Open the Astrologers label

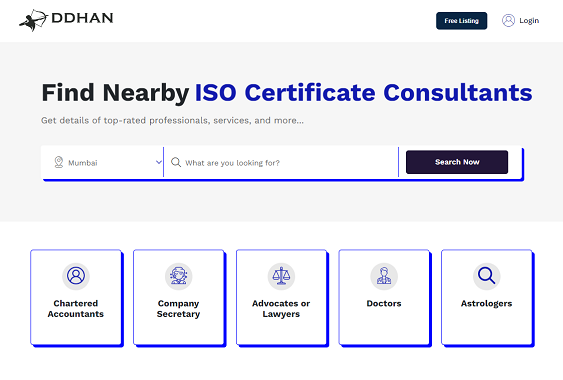tap(487, 304)
